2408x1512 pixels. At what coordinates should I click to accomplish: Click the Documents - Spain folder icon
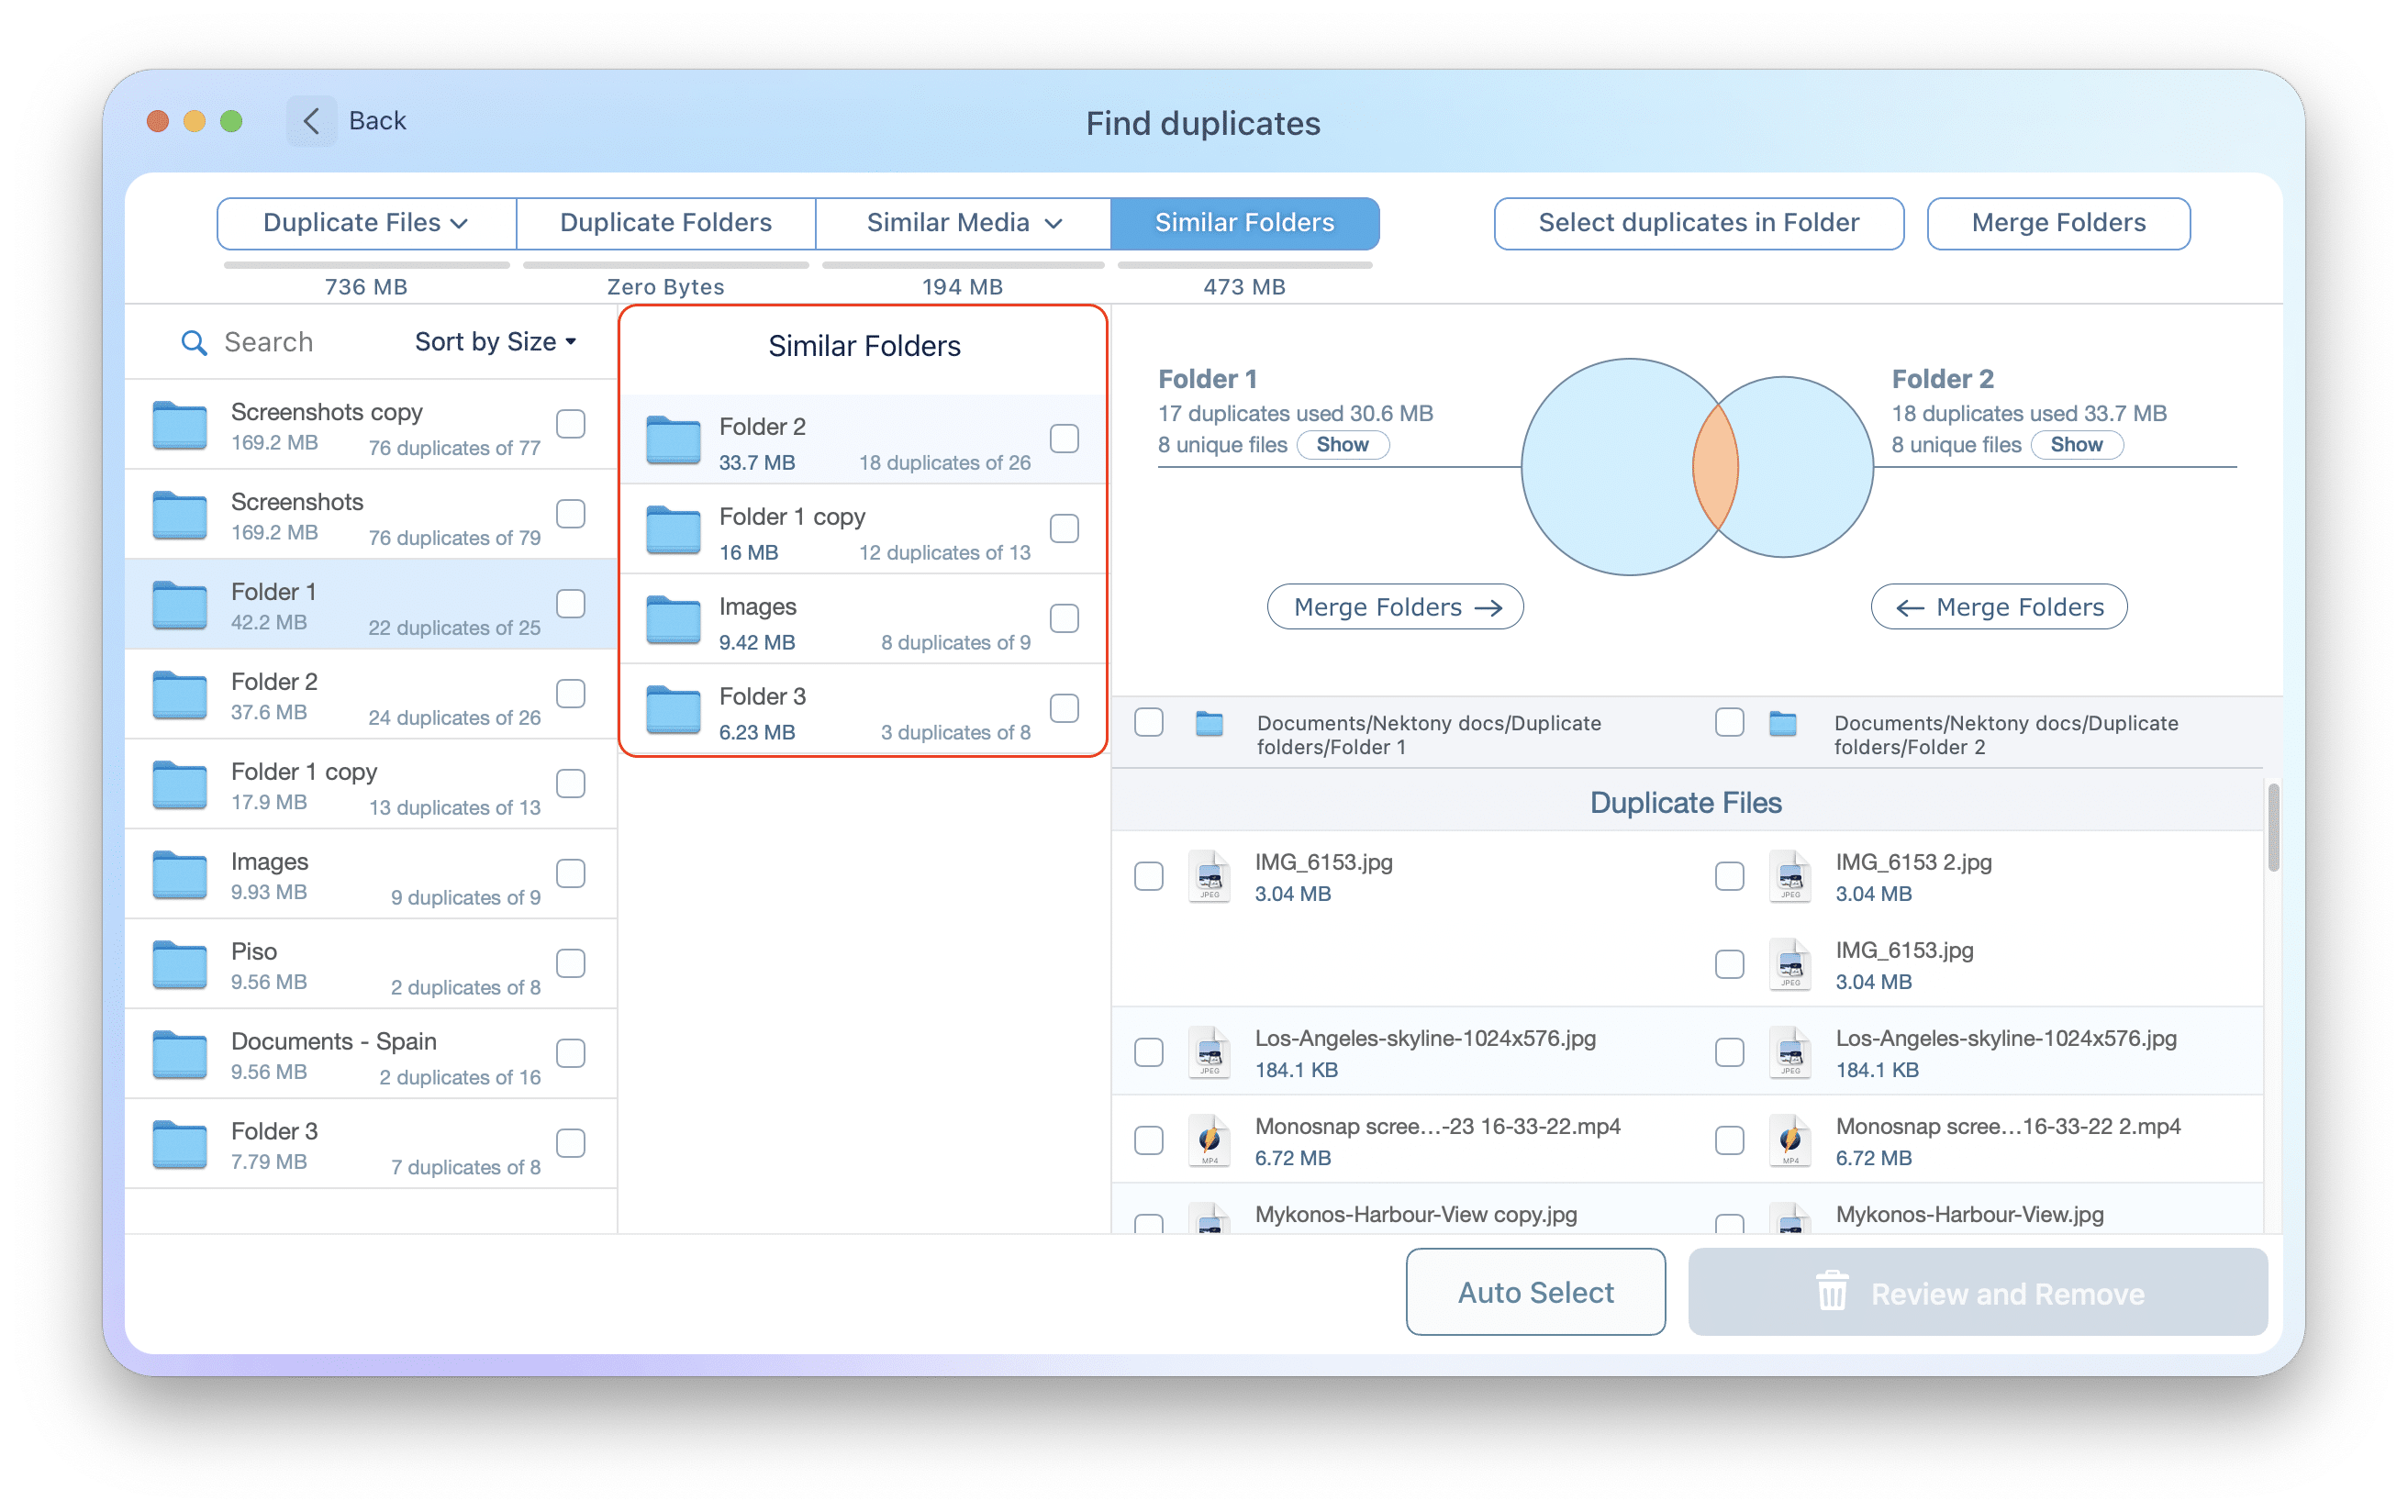[180, 1055]
